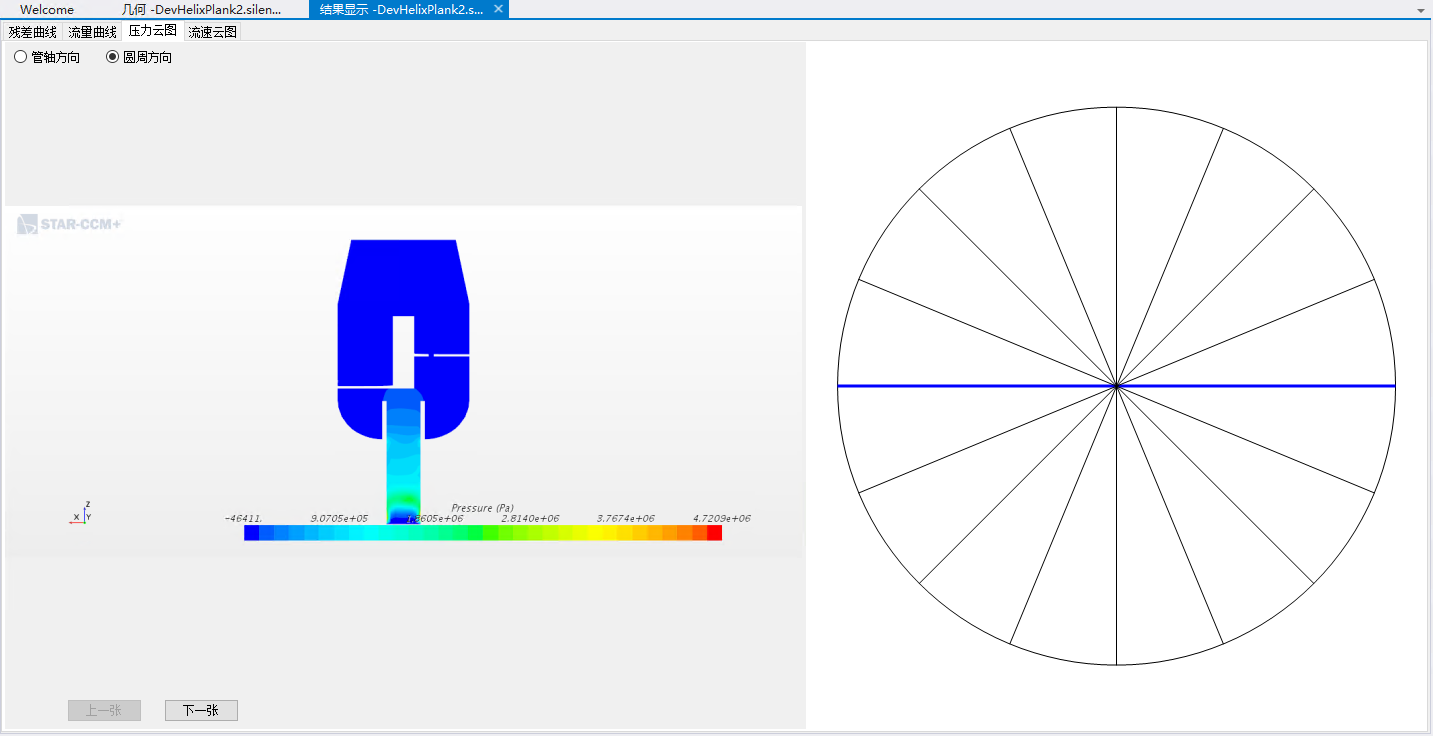Show the 流速云图 tab
Viewport: 1433px width, 736px height.
[x=213, y=32]
